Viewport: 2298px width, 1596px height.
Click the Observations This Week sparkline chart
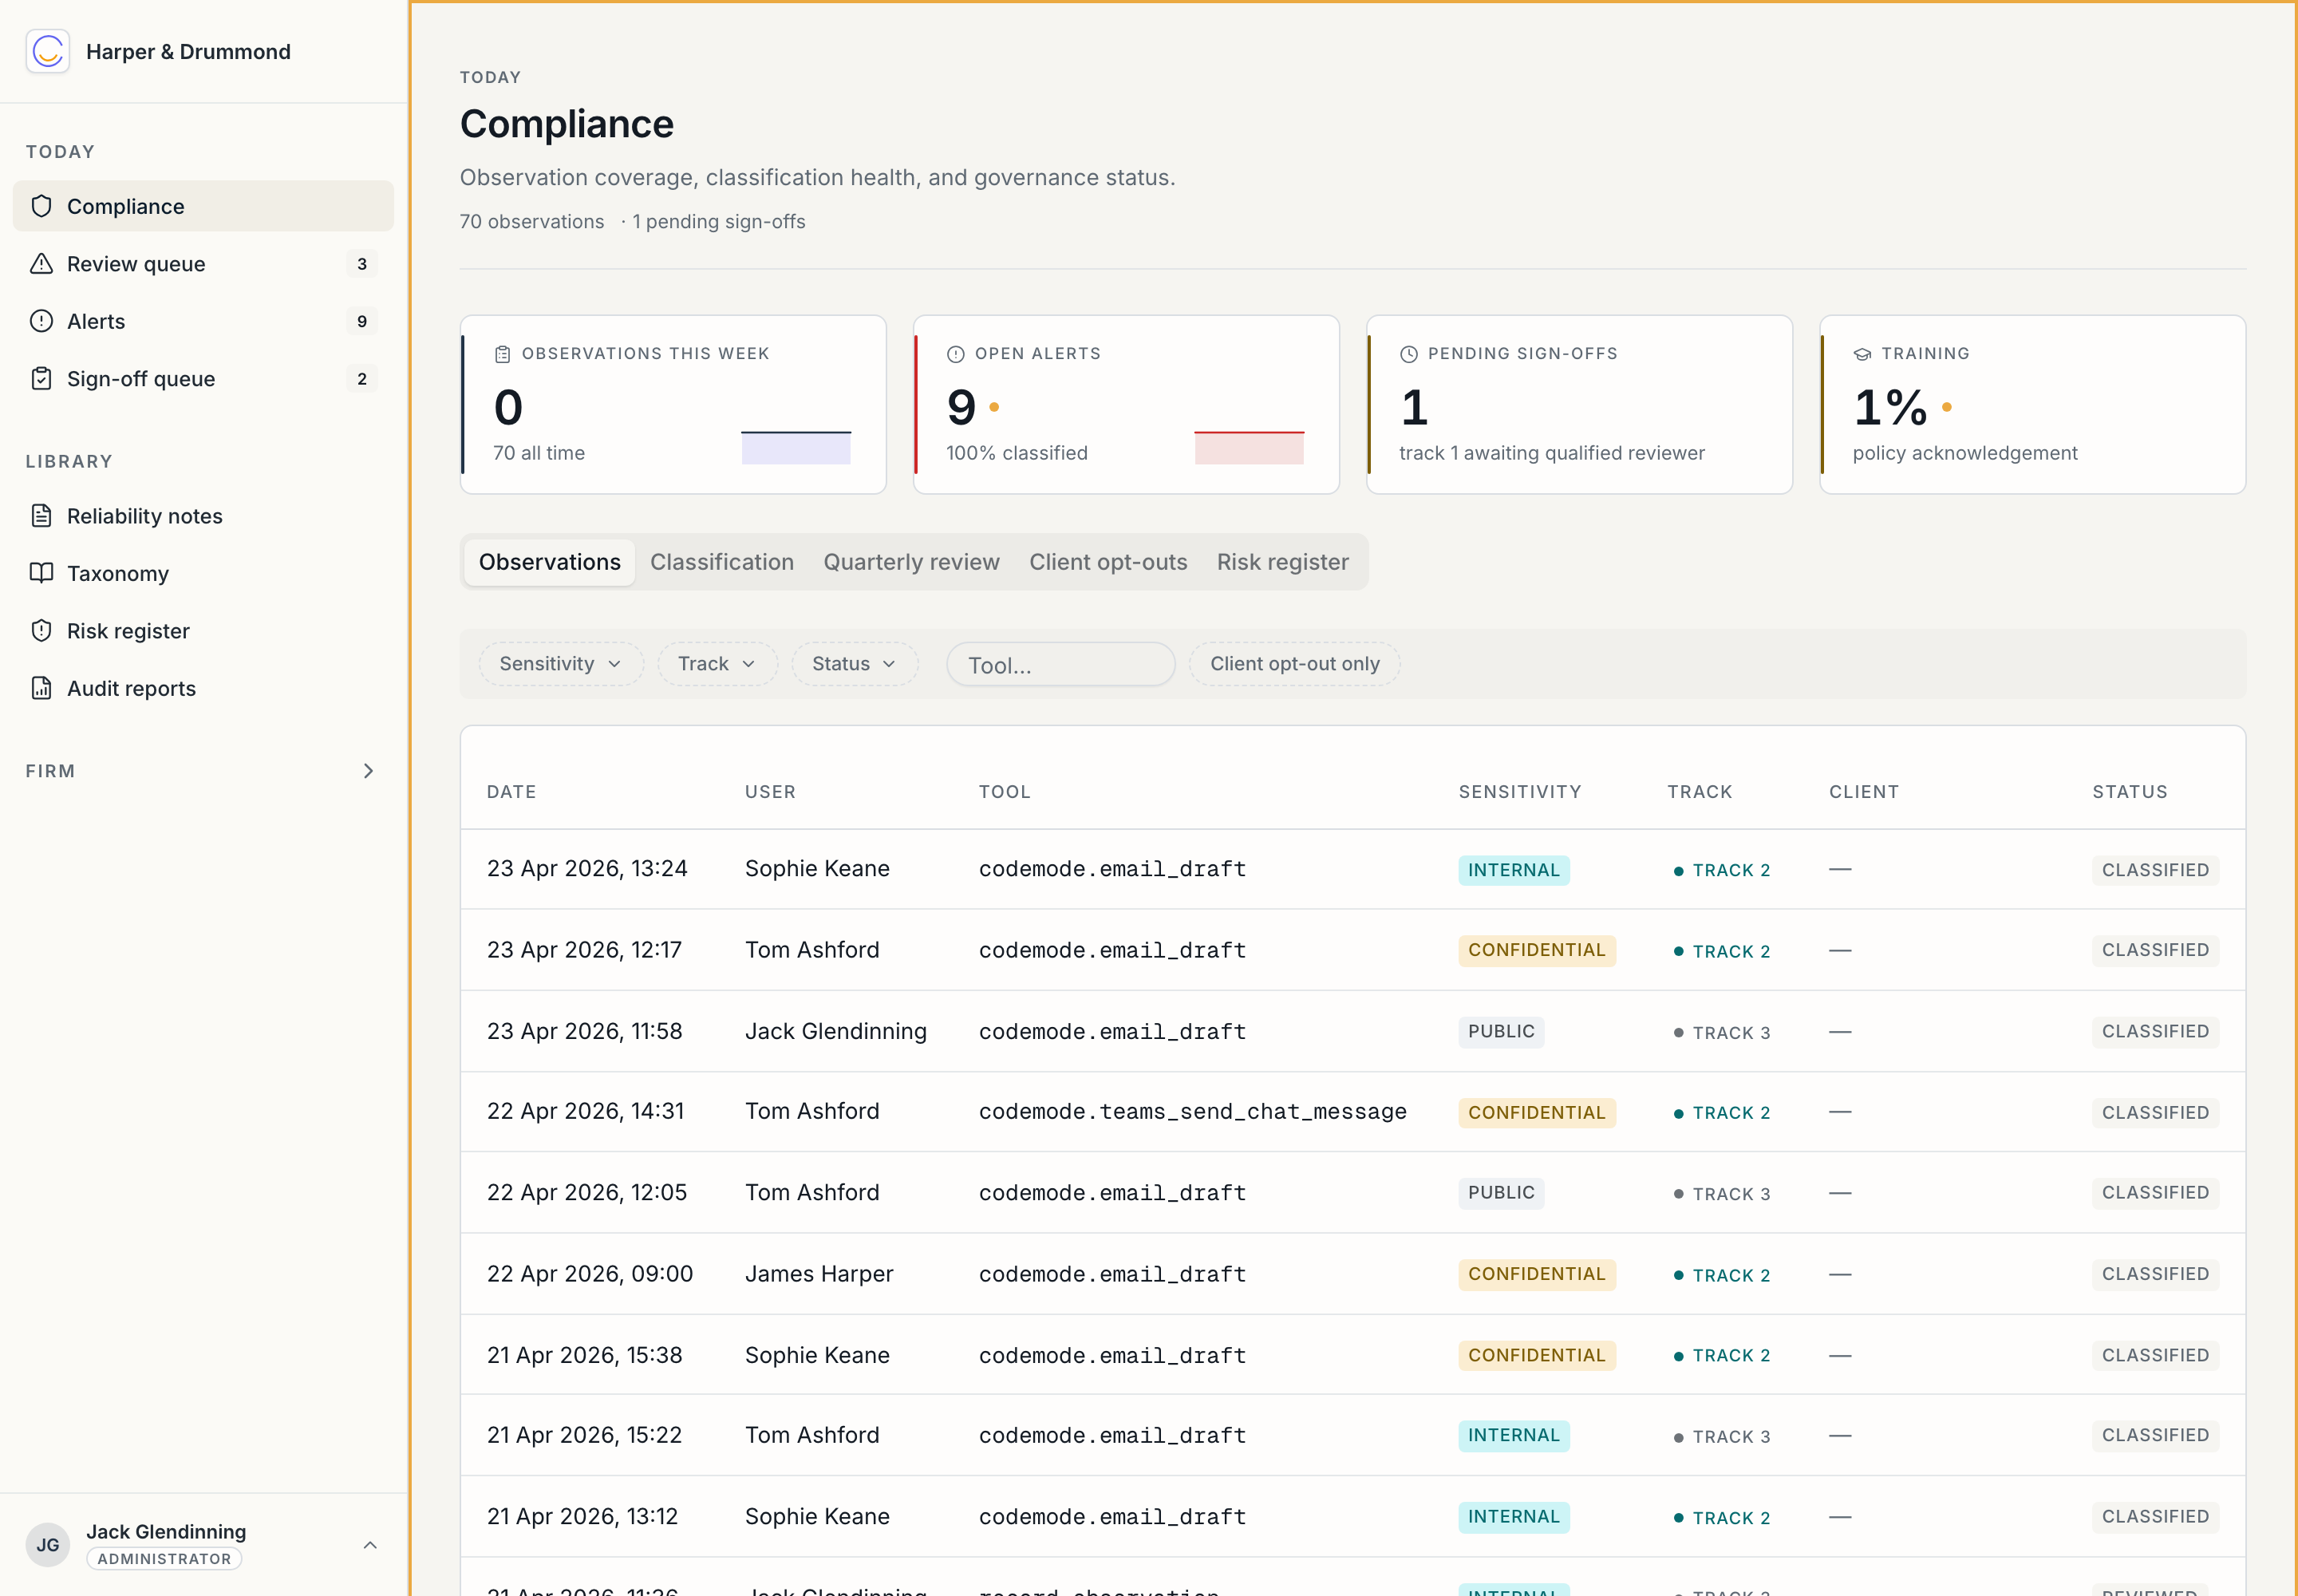point(796,447)
